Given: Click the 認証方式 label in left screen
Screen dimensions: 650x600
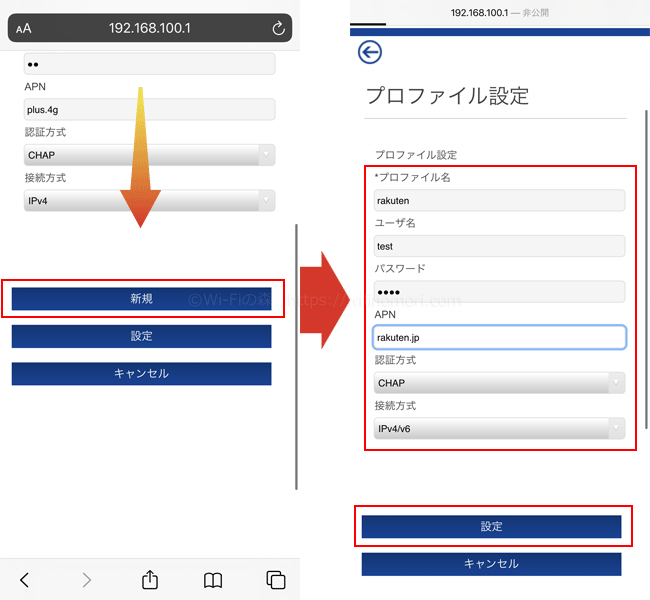Looking at the screenshot, I should click(45, 132).
